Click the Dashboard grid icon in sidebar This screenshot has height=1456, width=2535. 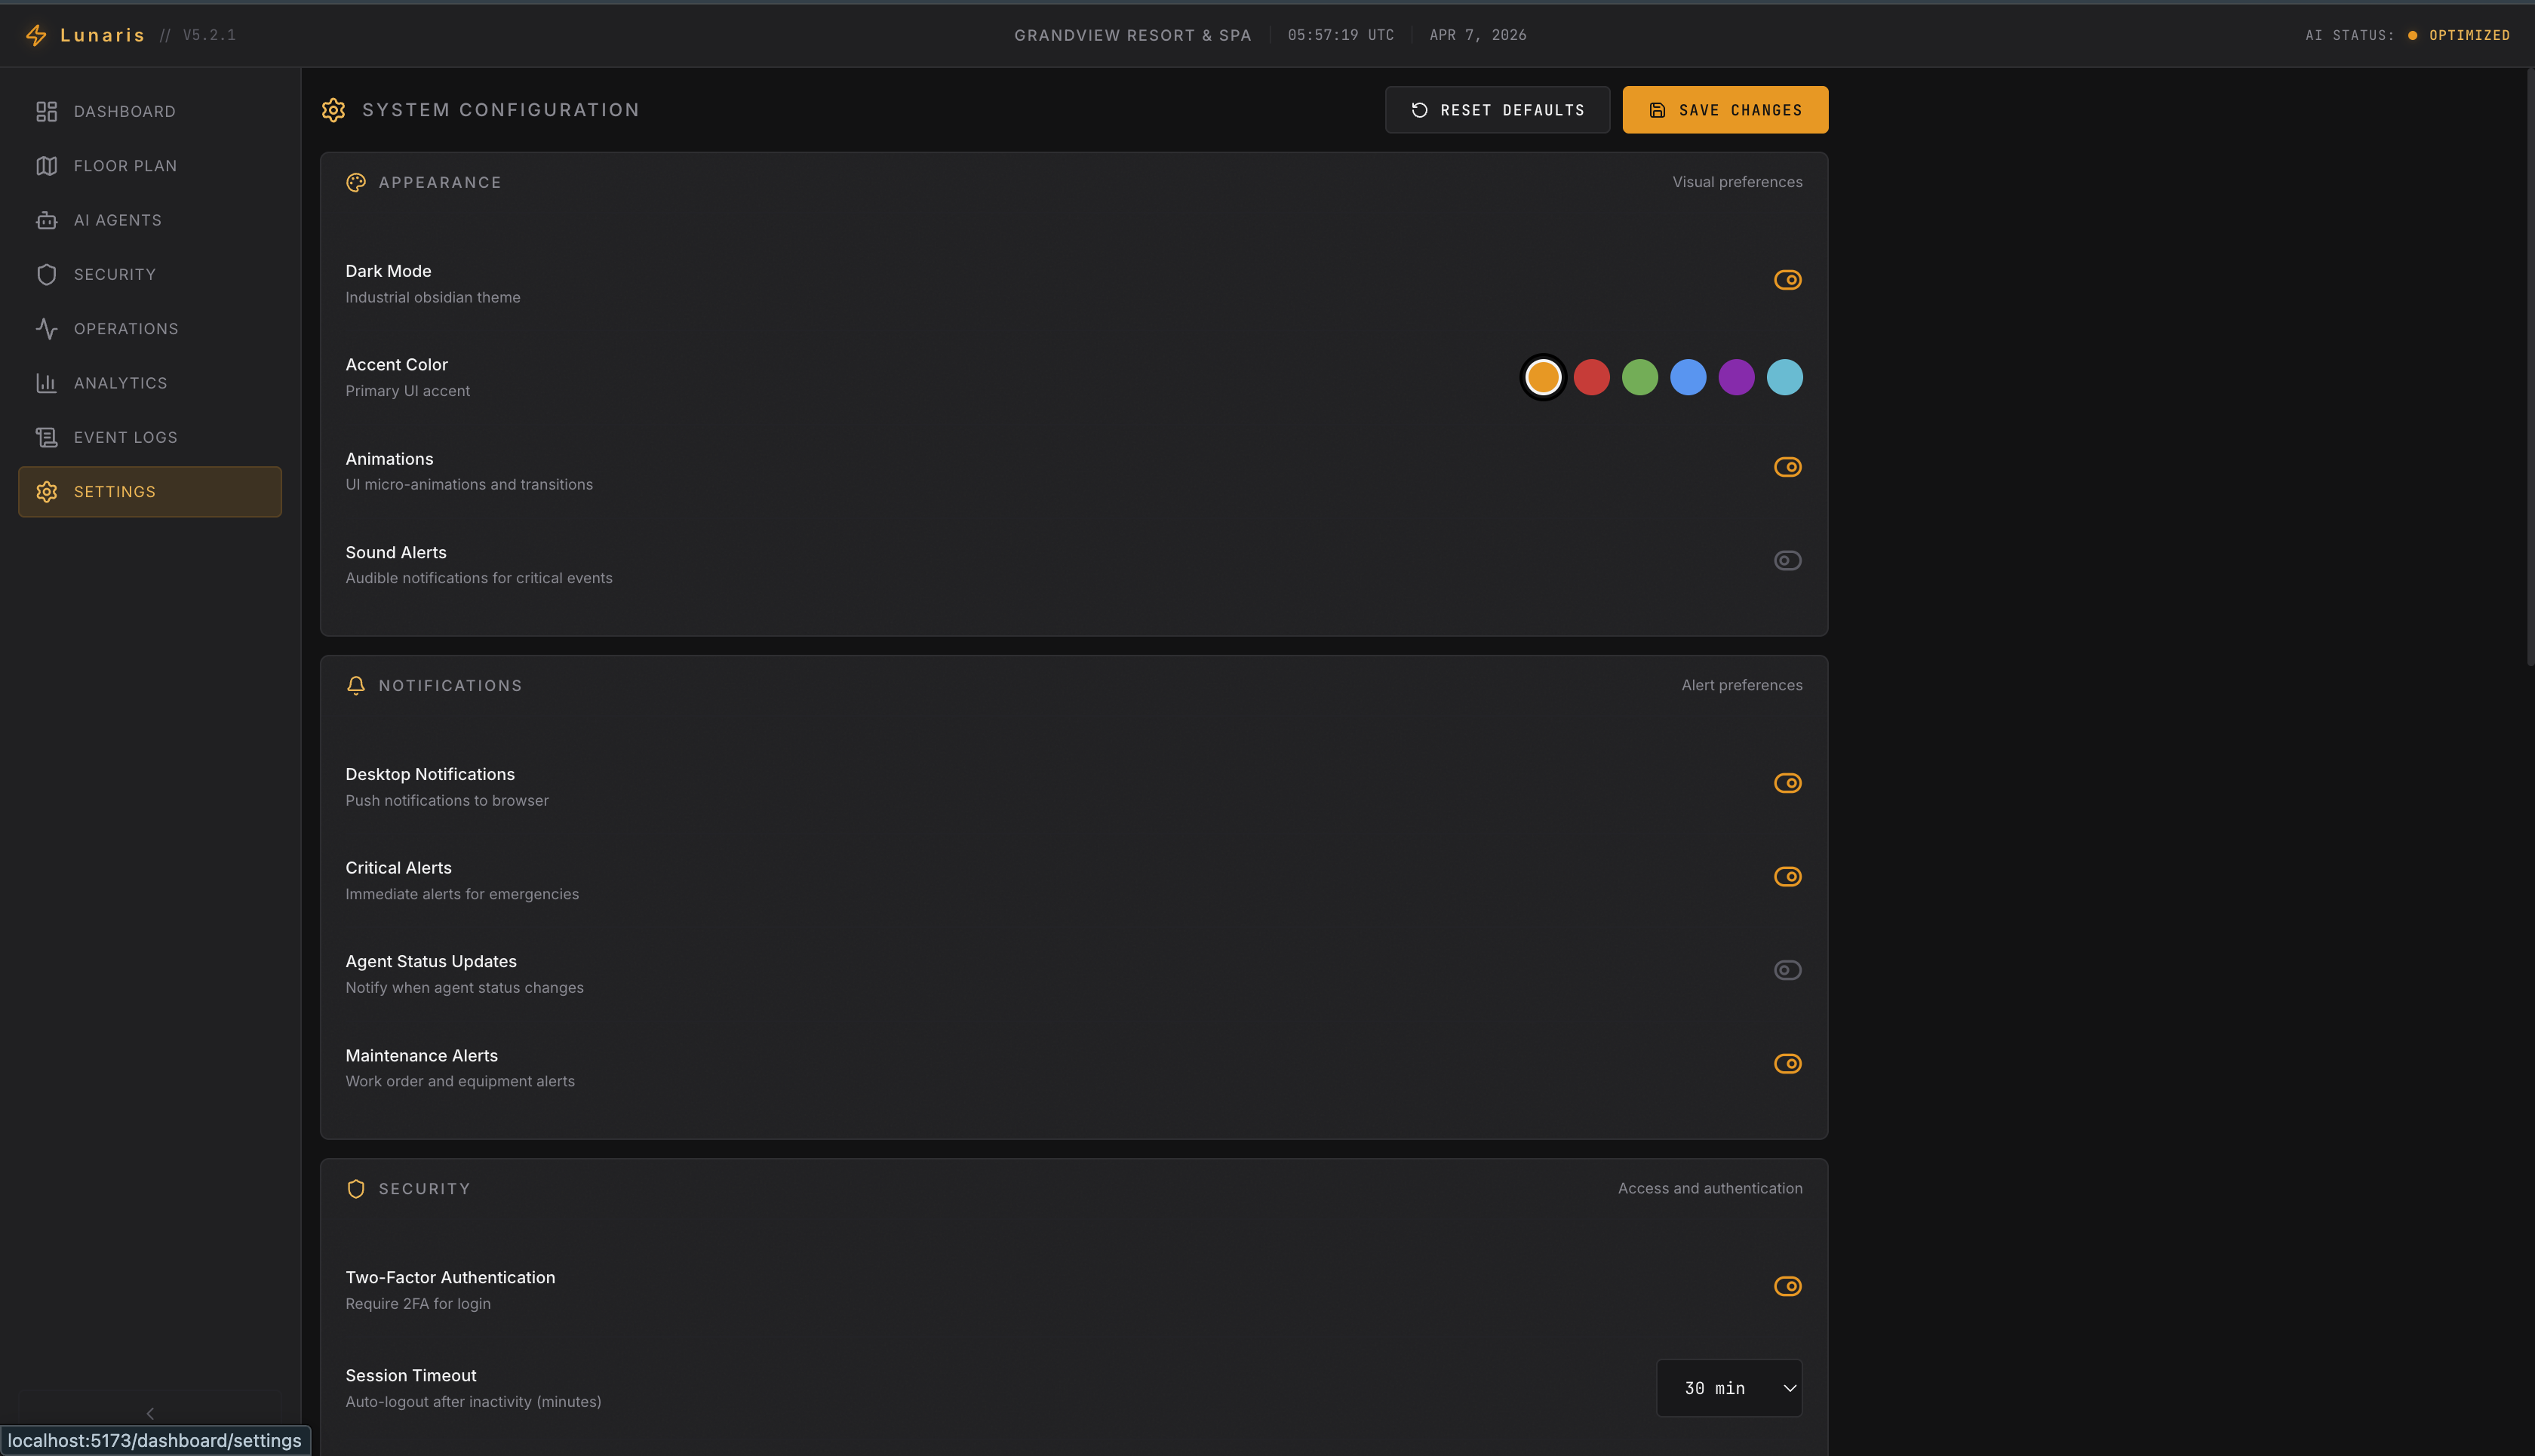tap(46, 111)
